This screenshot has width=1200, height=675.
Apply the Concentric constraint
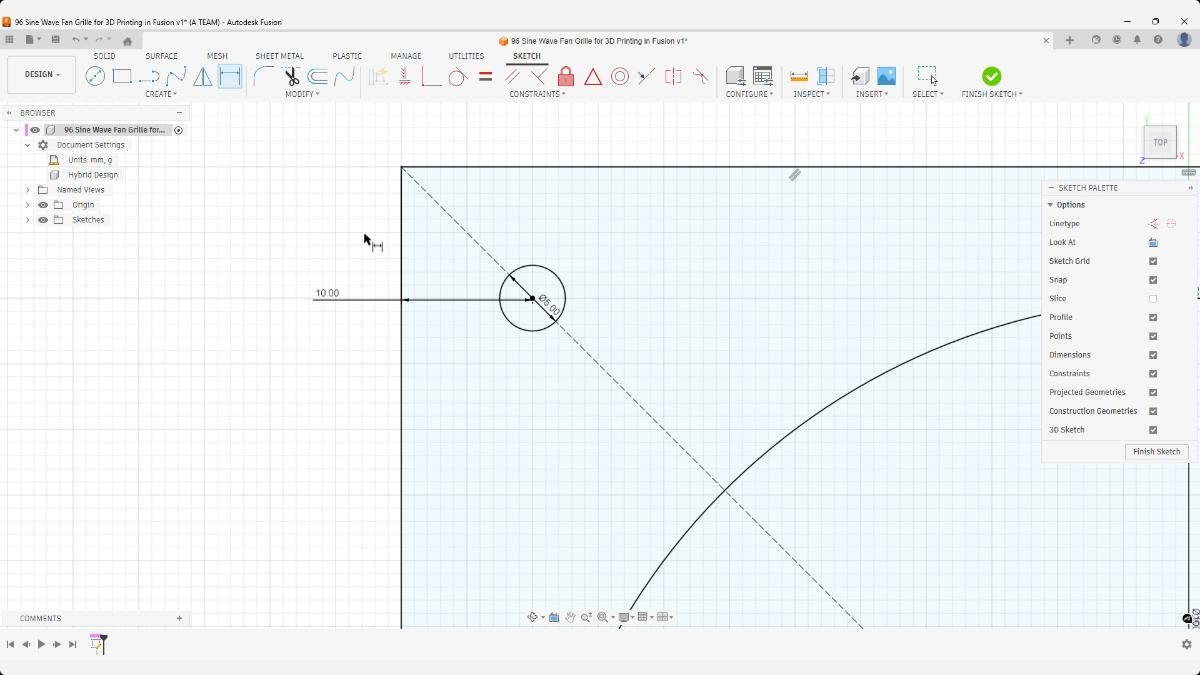tap(620, 76)
